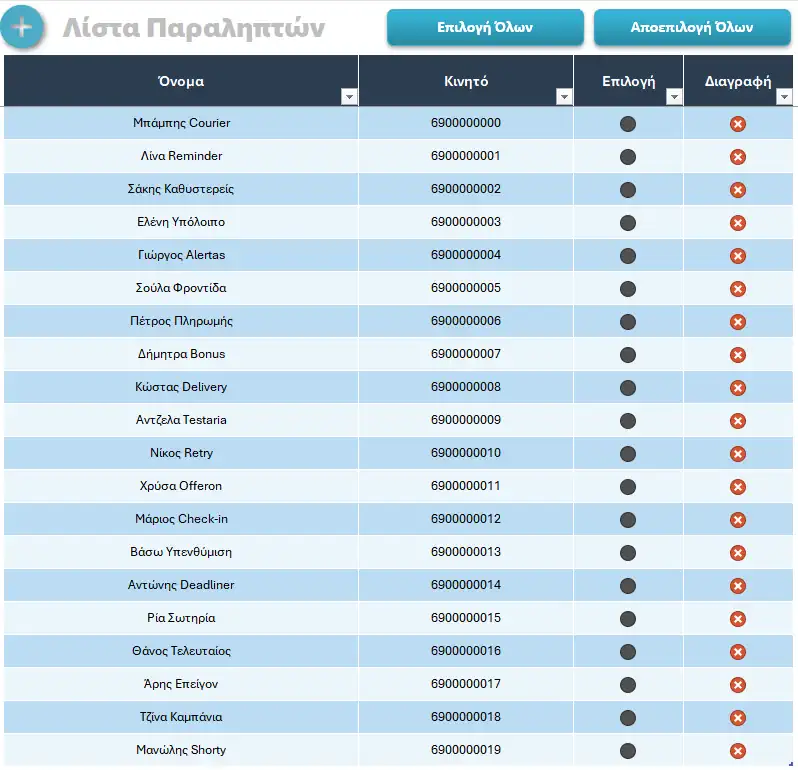Screen dimensions: 798x770
Task: Toggle selection dot for Νίκος Retry
Action: click(x=628, y=454)
